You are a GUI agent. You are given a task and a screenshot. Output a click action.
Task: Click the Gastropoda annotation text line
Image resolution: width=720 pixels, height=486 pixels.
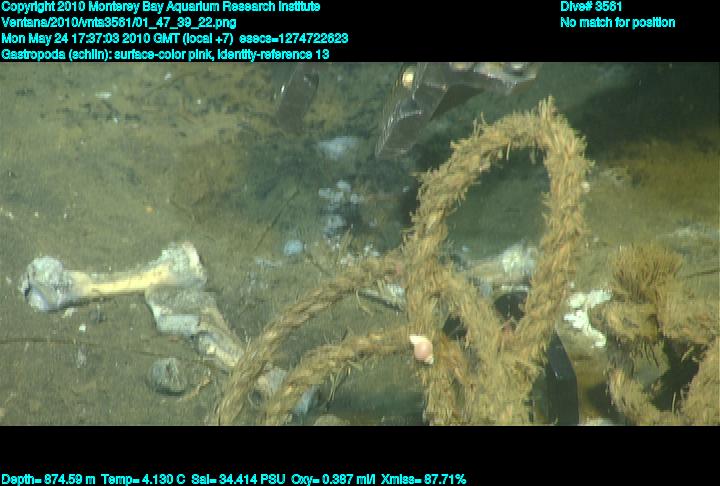click(x=165, y=54)
